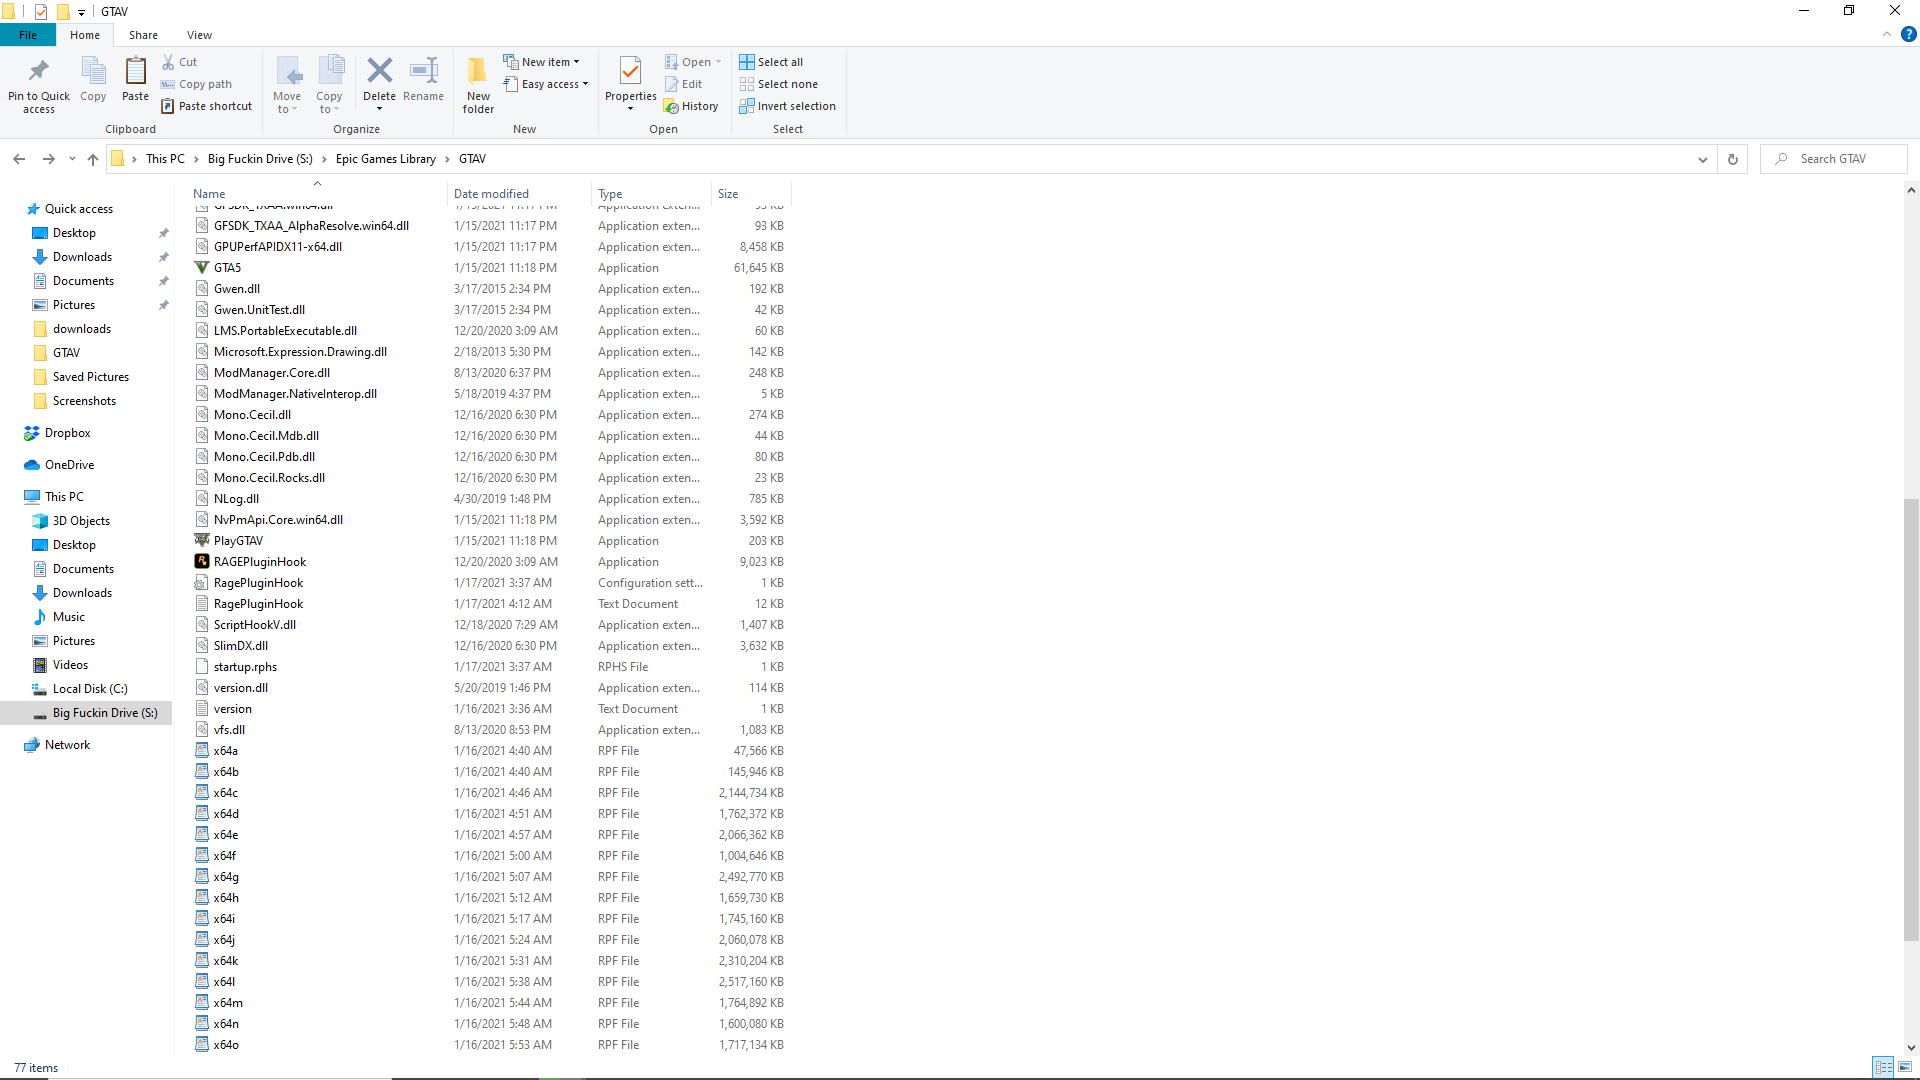Expand the Easy access dropdown

[x=546, y=84]
